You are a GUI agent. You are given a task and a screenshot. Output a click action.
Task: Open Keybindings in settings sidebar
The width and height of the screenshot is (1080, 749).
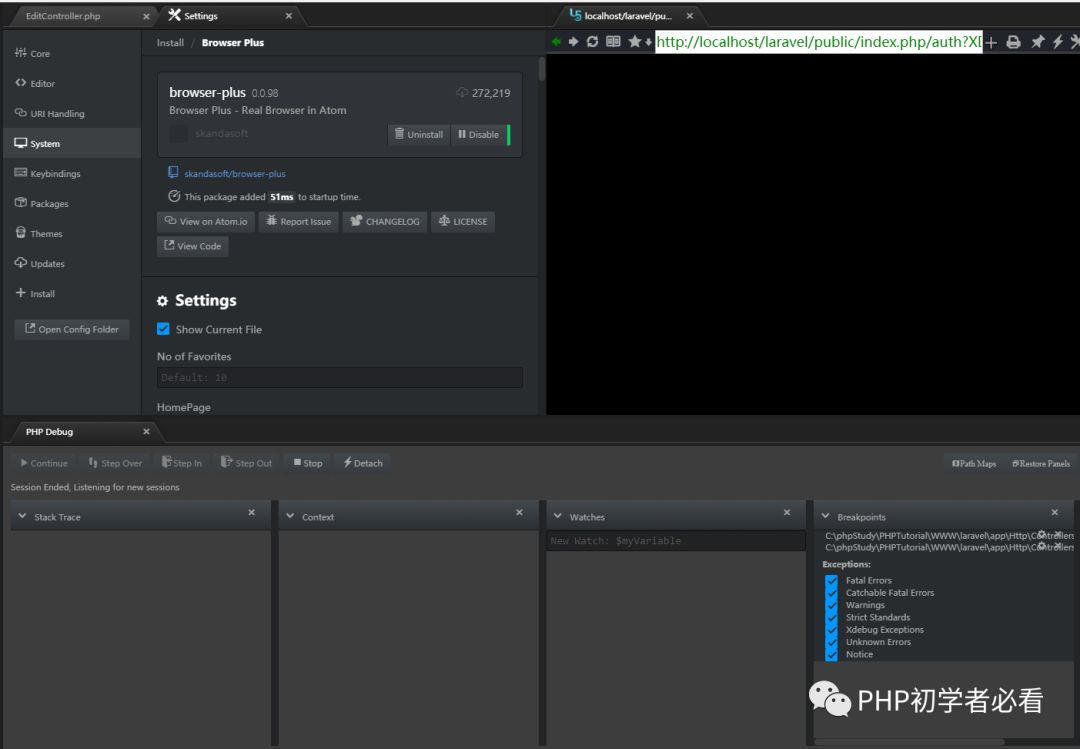pos(55,174)
